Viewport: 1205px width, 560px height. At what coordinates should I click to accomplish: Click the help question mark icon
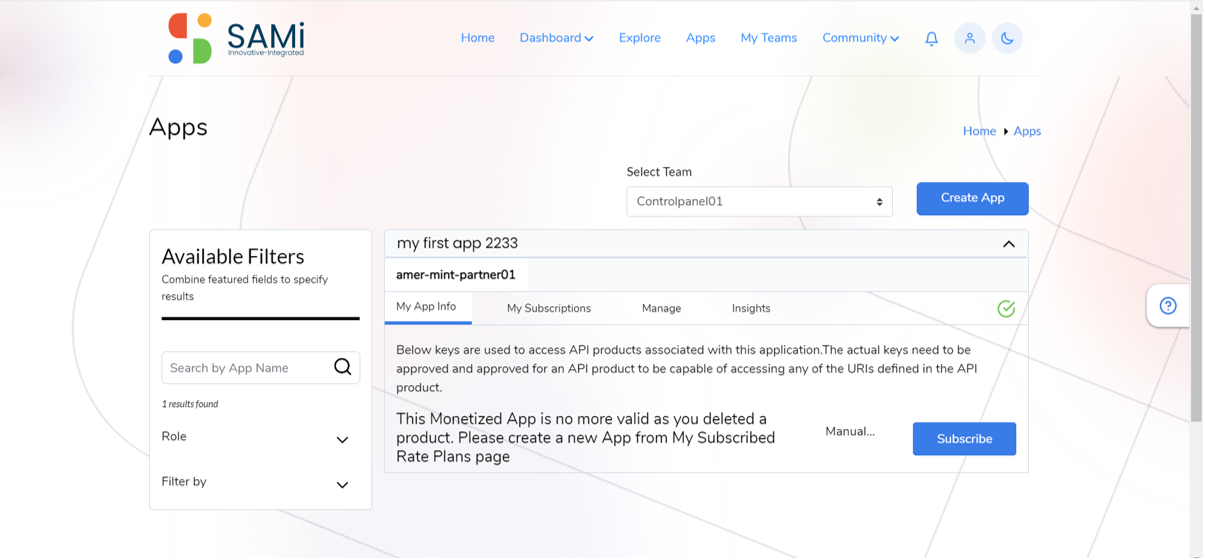(x=1168, y=306)
